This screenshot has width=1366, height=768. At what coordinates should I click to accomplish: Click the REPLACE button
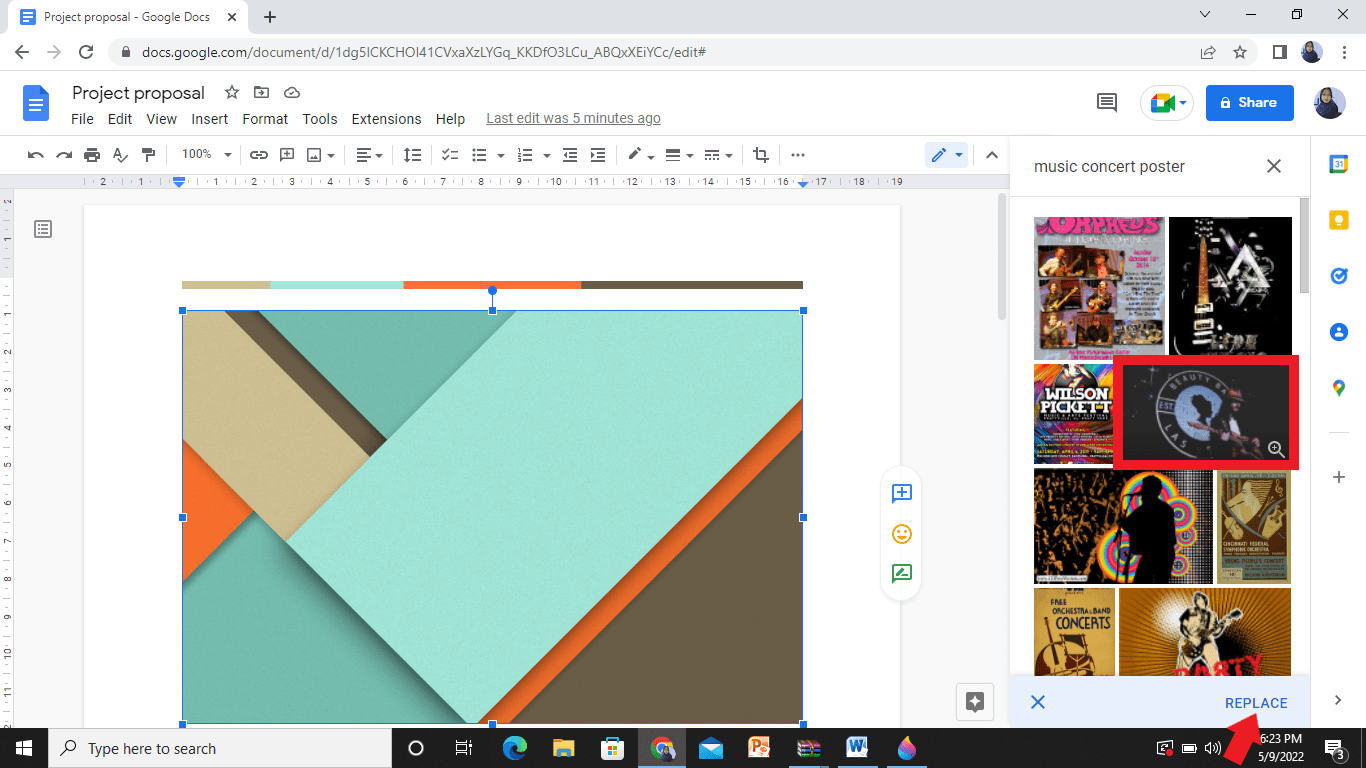coord(1255,702)
